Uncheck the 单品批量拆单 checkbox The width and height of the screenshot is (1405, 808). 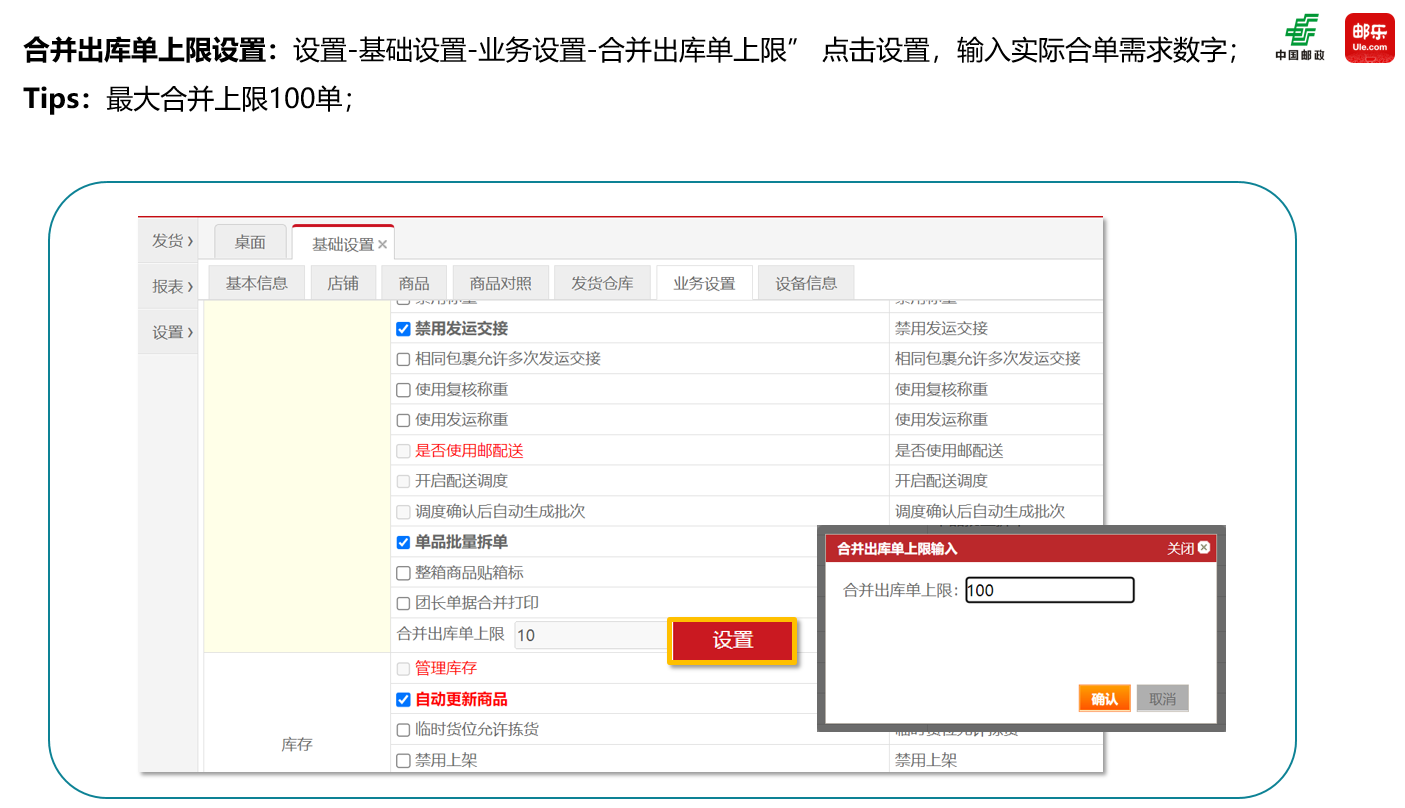tap(404, 542)
